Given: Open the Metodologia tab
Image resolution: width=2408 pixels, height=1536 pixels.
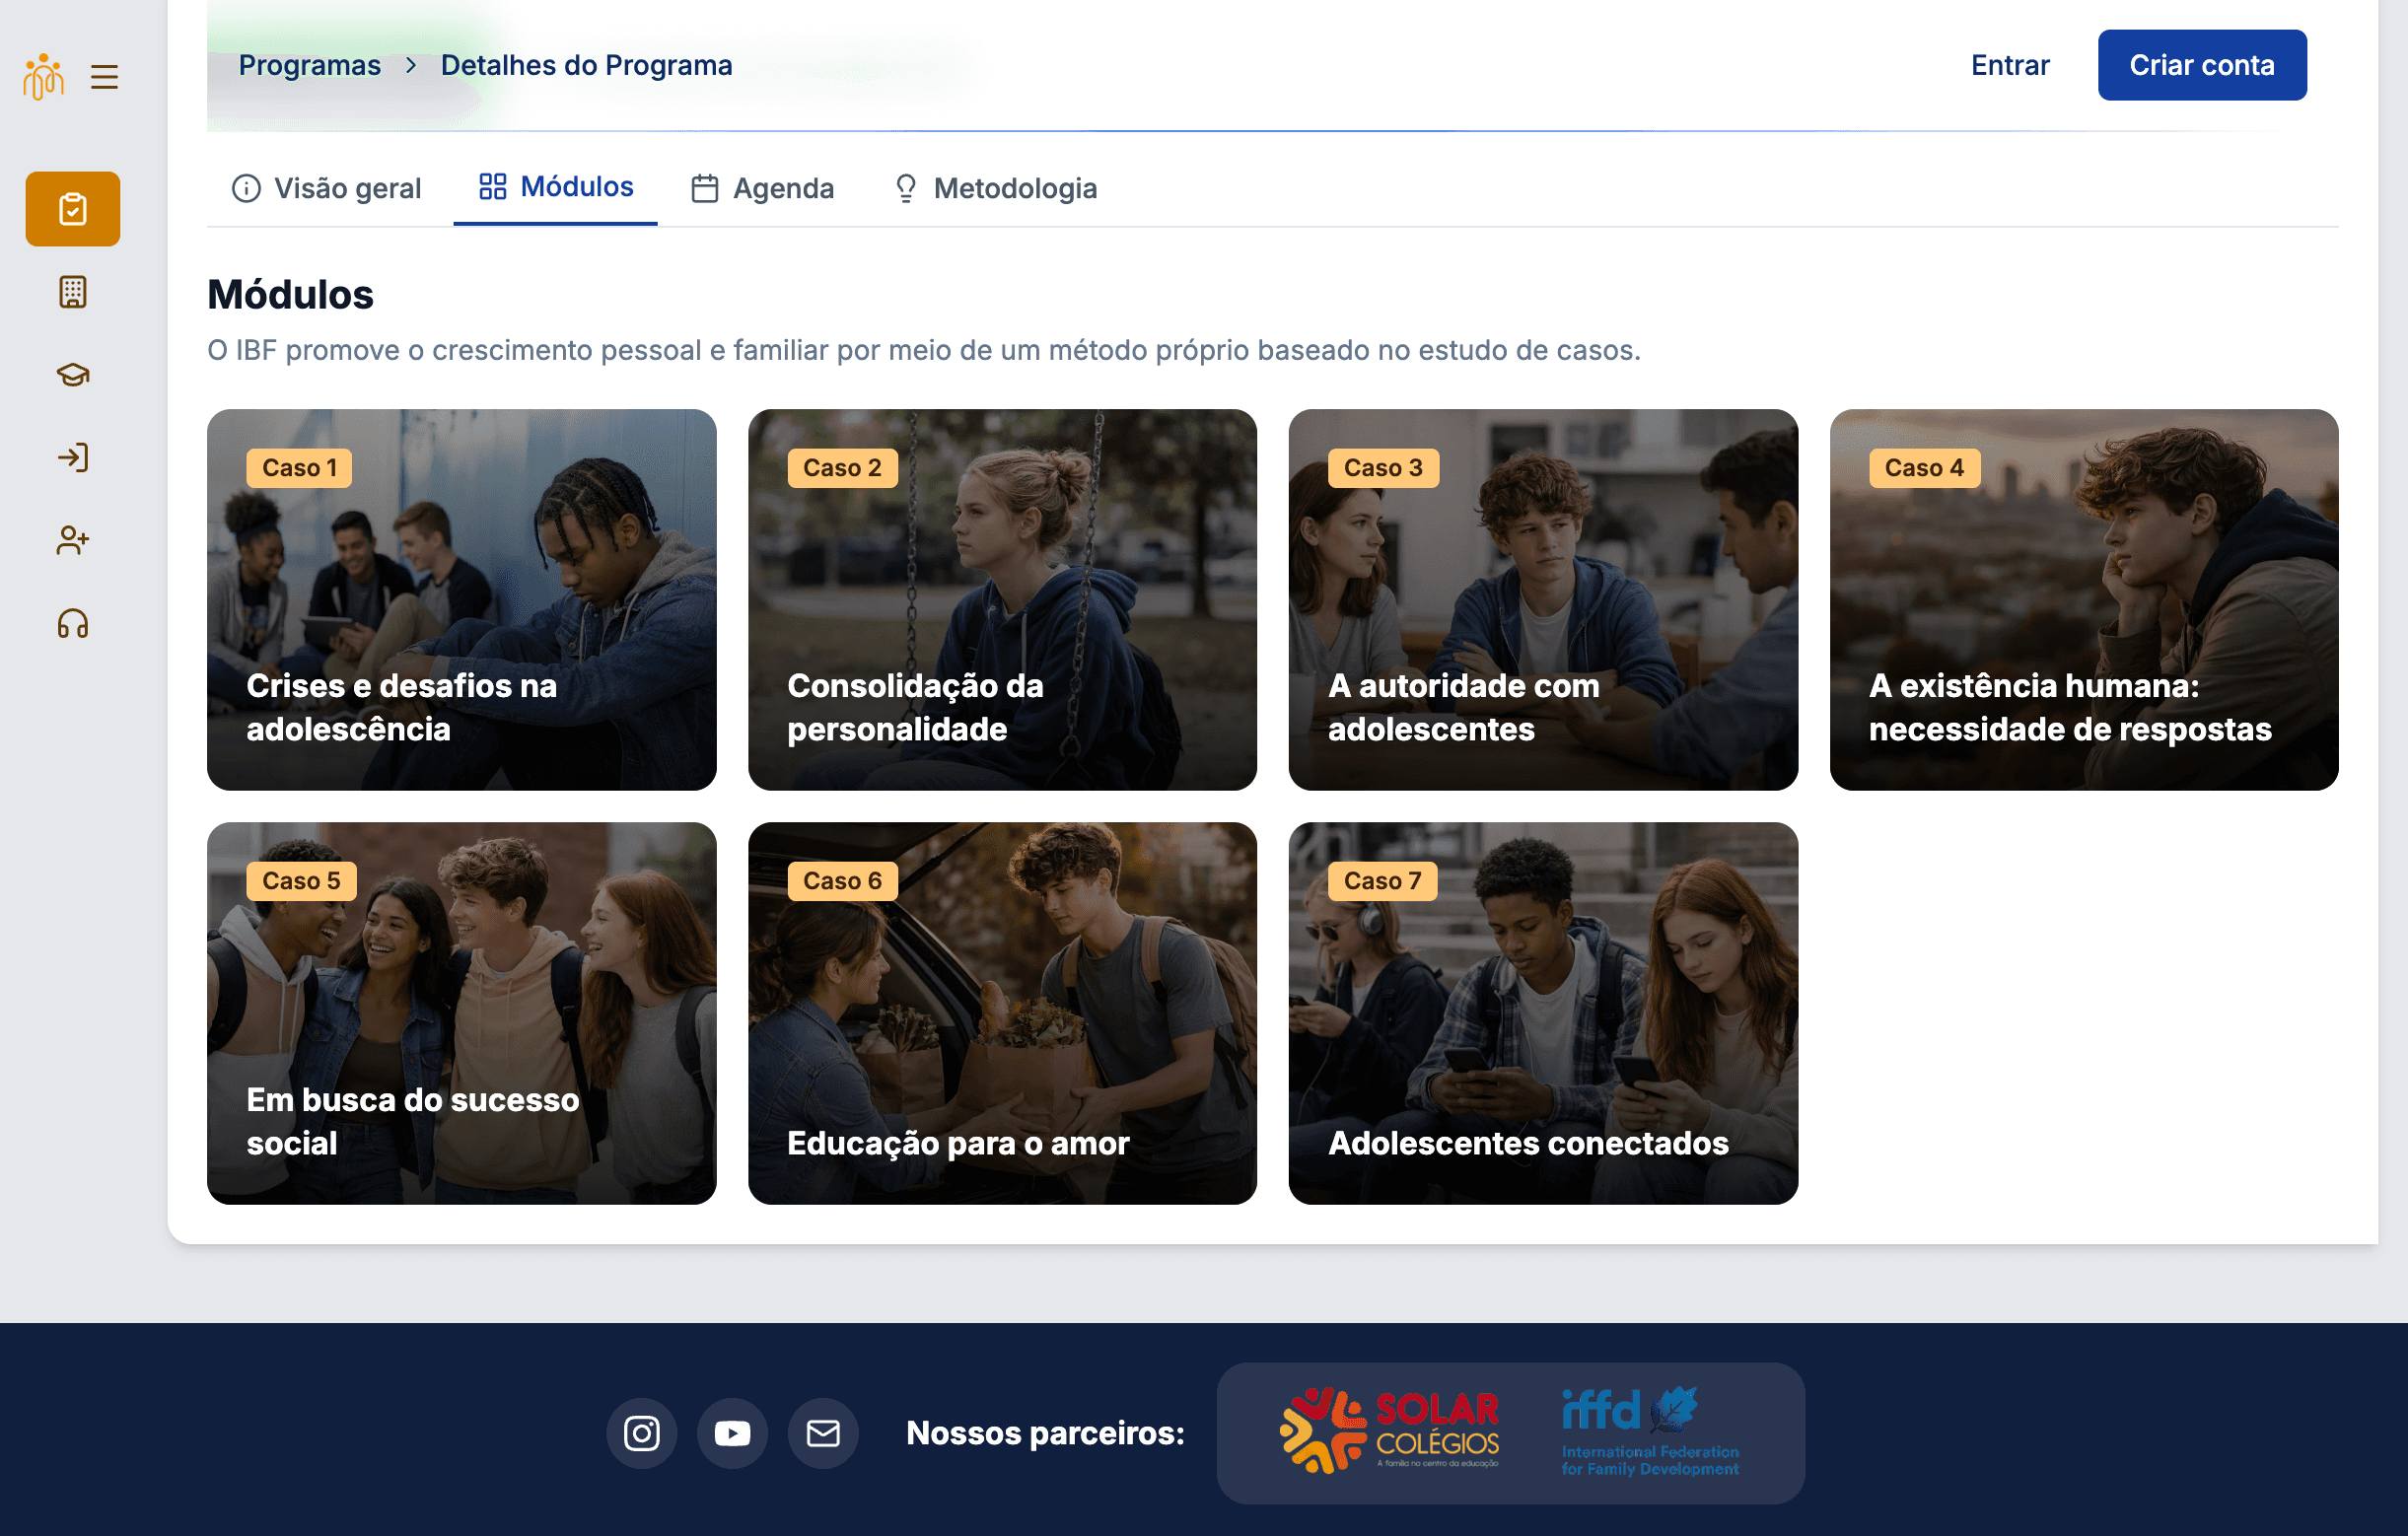Looking at the screenshot, I should pyautogui.click(x=995, y=188).
